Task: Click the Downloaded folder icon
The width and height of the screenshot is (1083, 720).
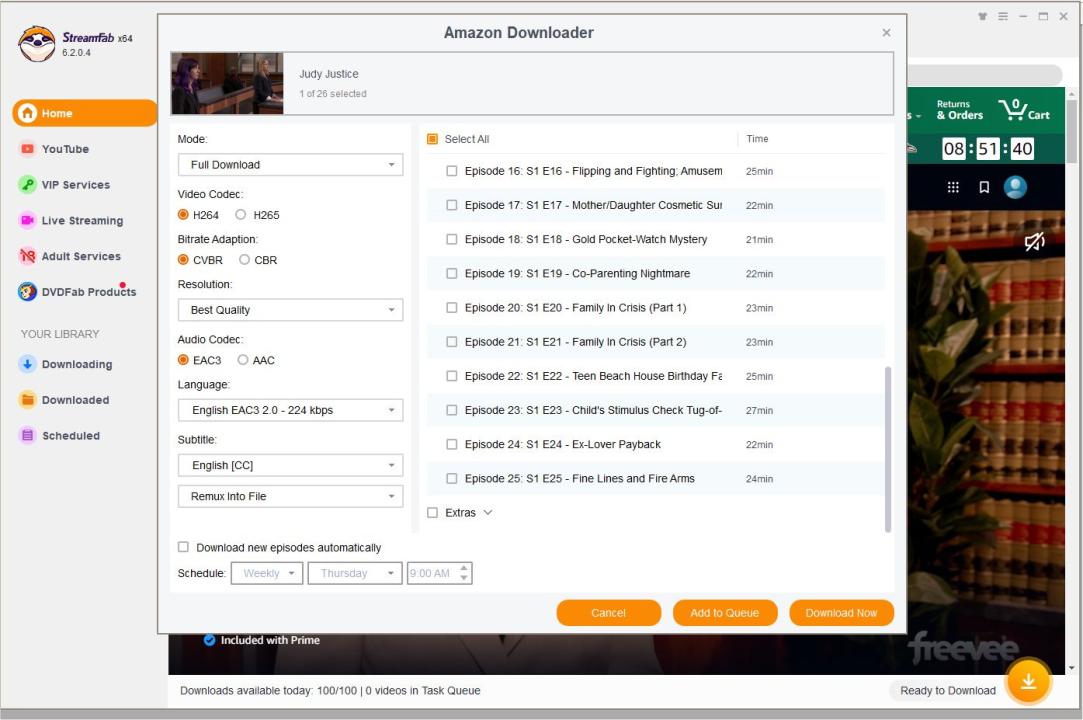Action: coord(27,400)
